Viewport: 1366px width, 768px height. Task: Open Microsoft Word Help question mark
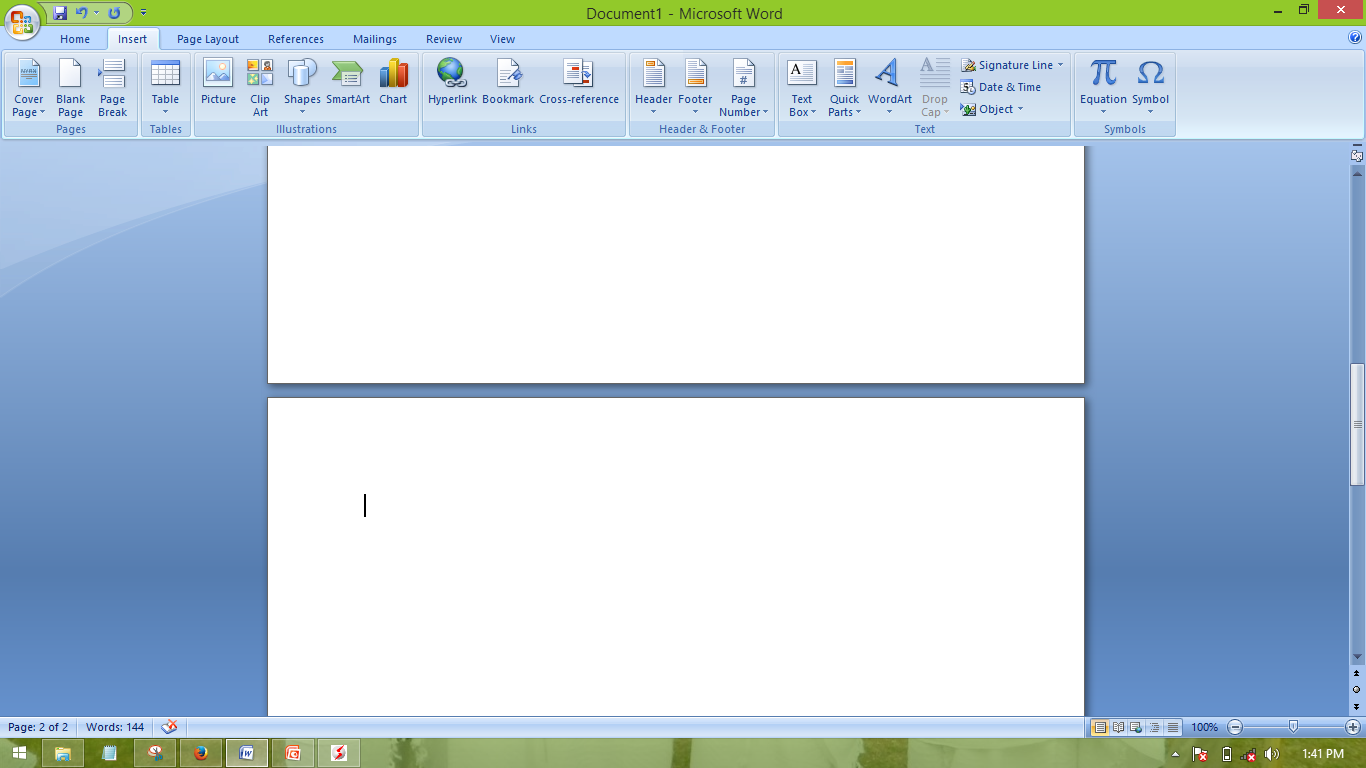(1355, 39)
